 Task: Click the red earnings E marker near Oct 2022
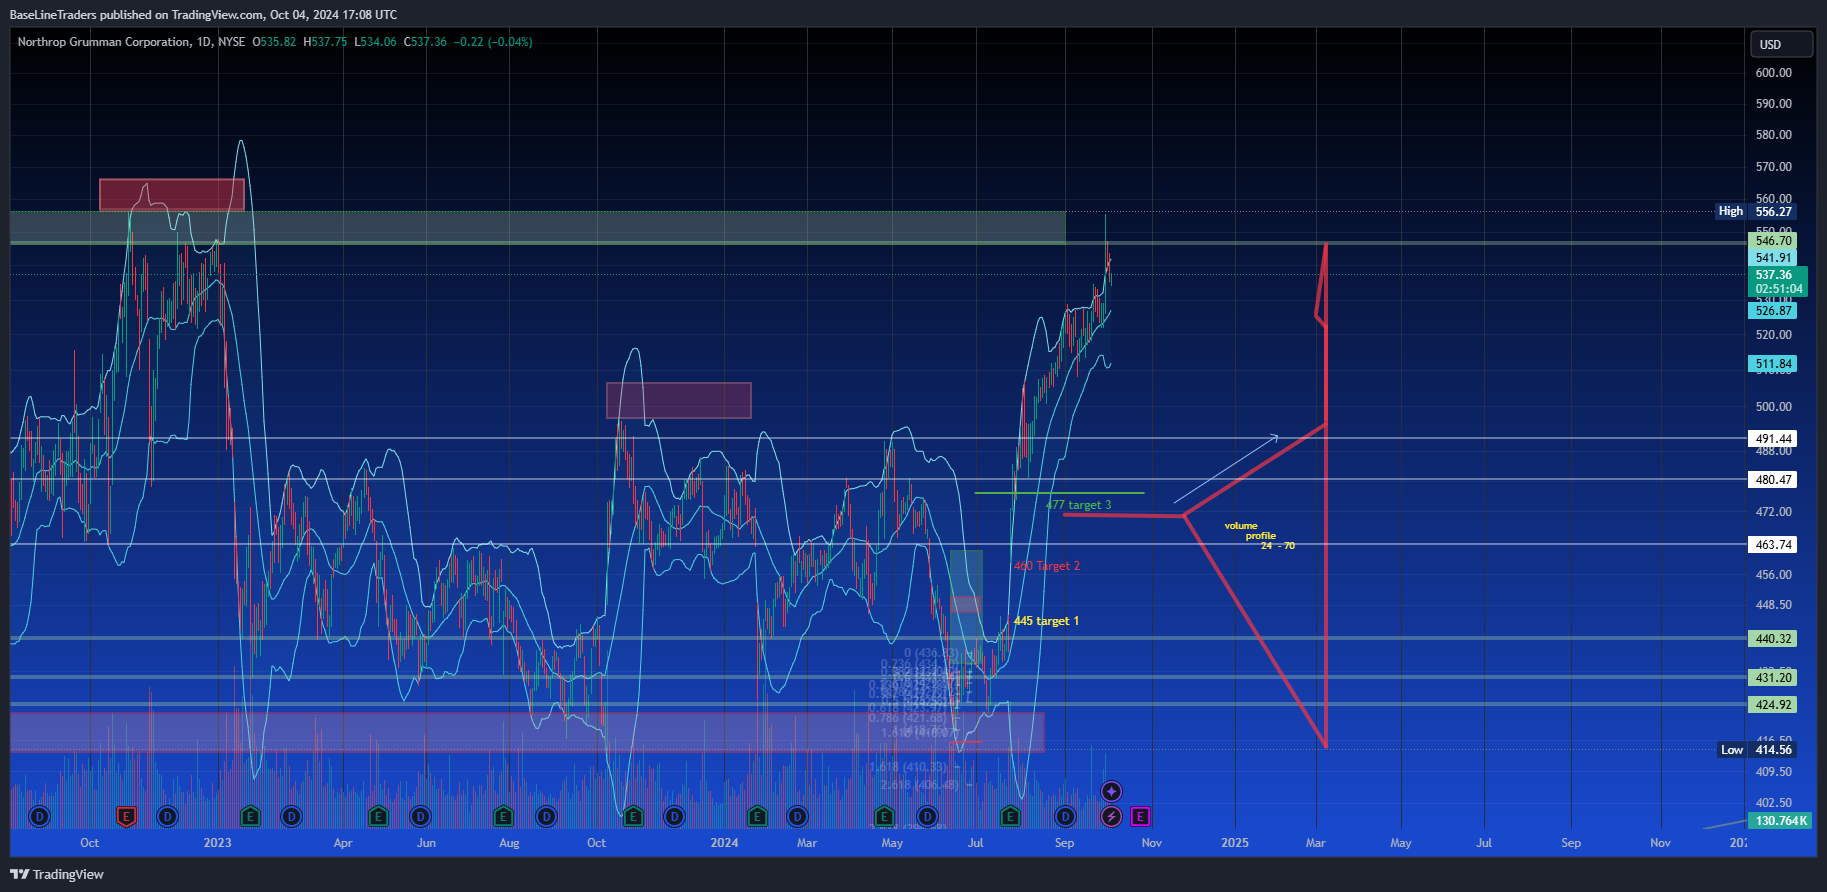126,817
